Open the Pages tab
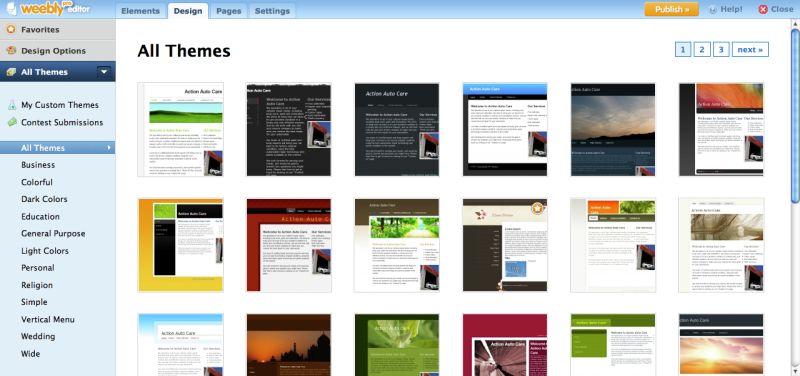Viewport: 800px width, 376px height. (229, 11)
